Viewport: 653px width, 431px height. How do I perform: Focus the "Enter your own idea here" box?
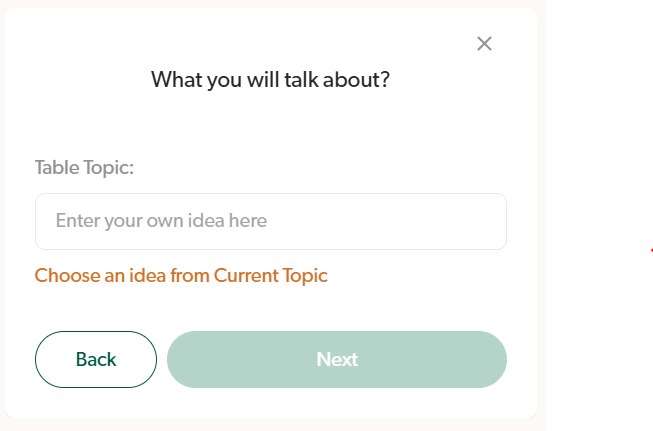click(270, 221)
